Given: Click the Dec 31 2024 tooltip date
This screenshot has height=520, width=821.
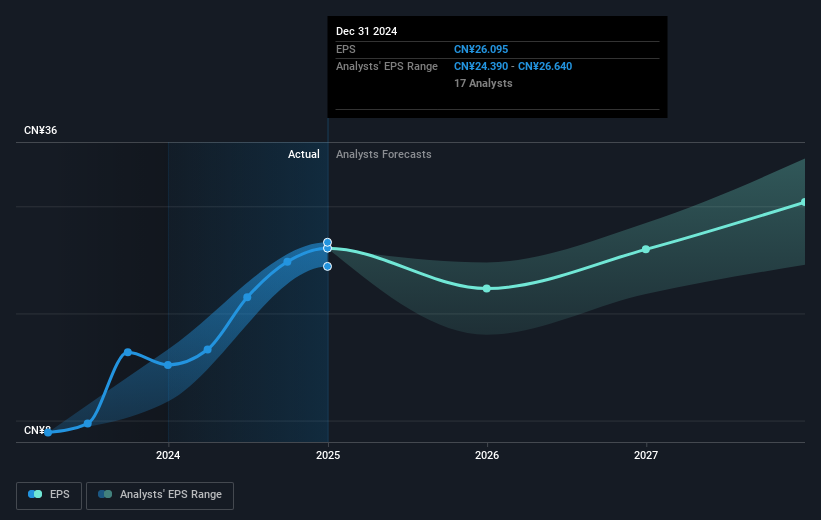Looking at the screenshot, I should (x=367, y=31).
